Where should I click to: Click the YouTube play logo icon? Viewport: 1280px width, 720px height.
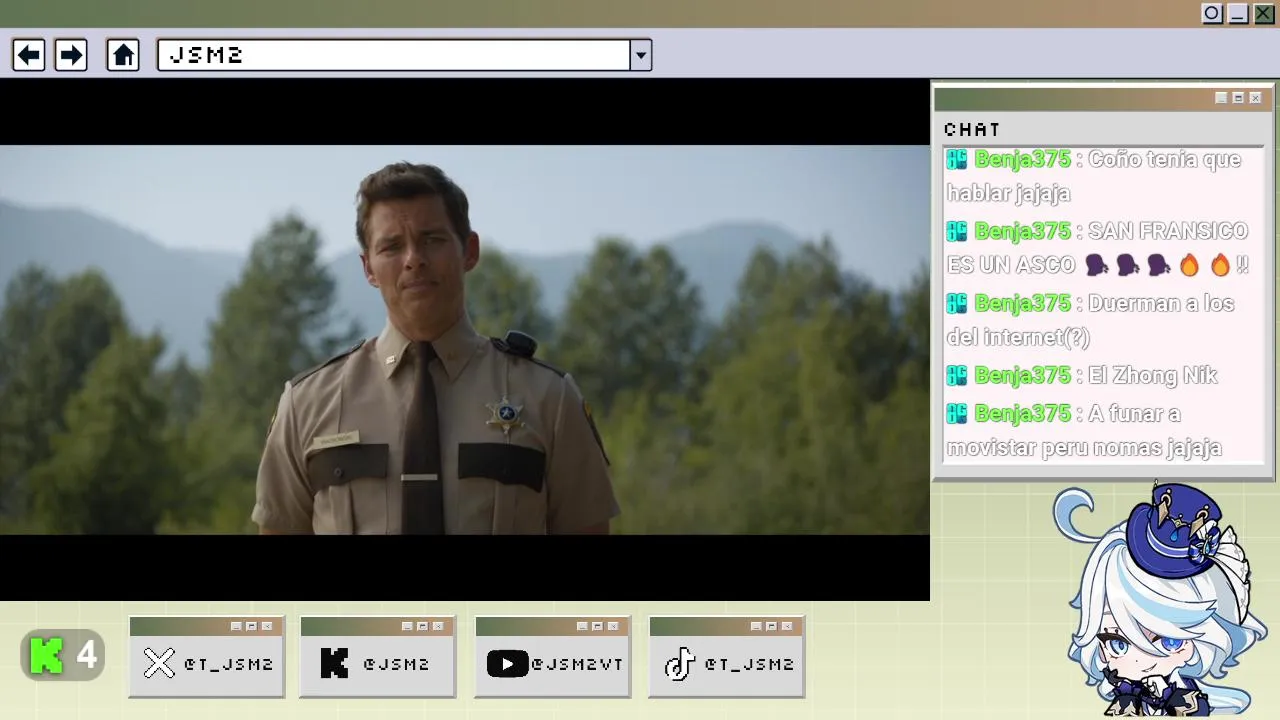(x=507, y=663)
